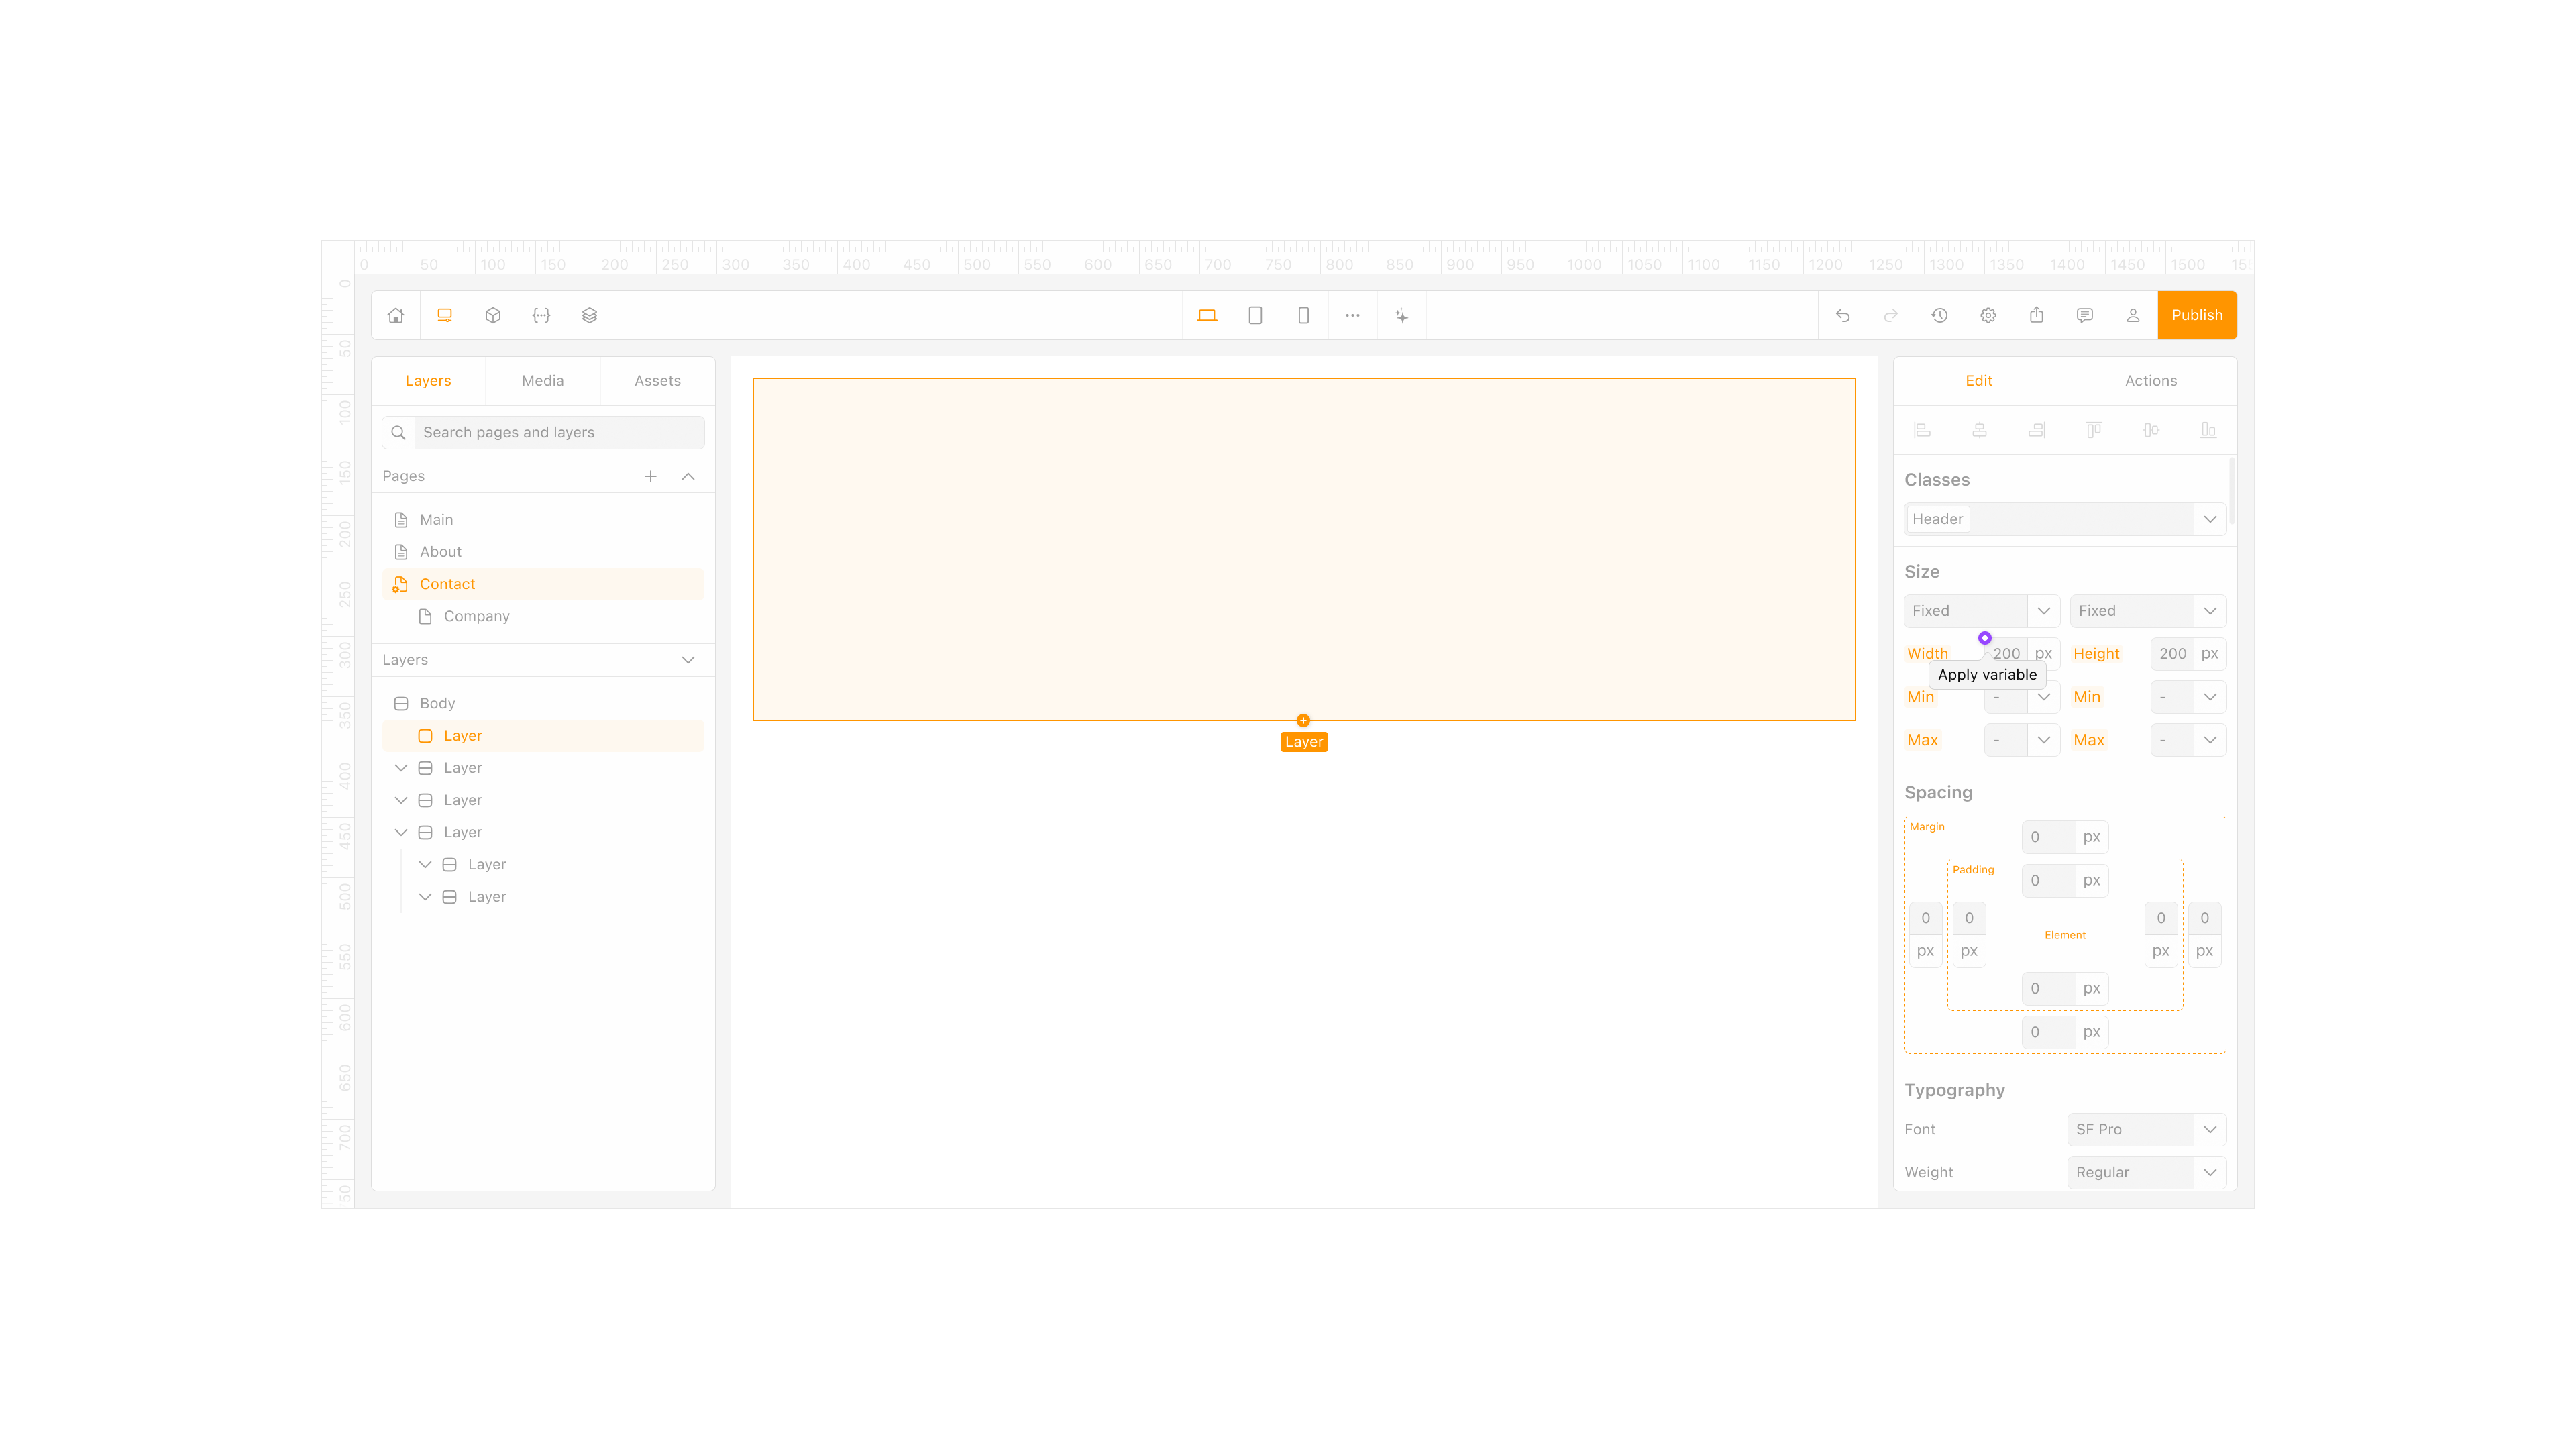This screenshot has height=1449, width=2576.
Task: Click the stacked layers toolbar icon
Action: [589, 315]
